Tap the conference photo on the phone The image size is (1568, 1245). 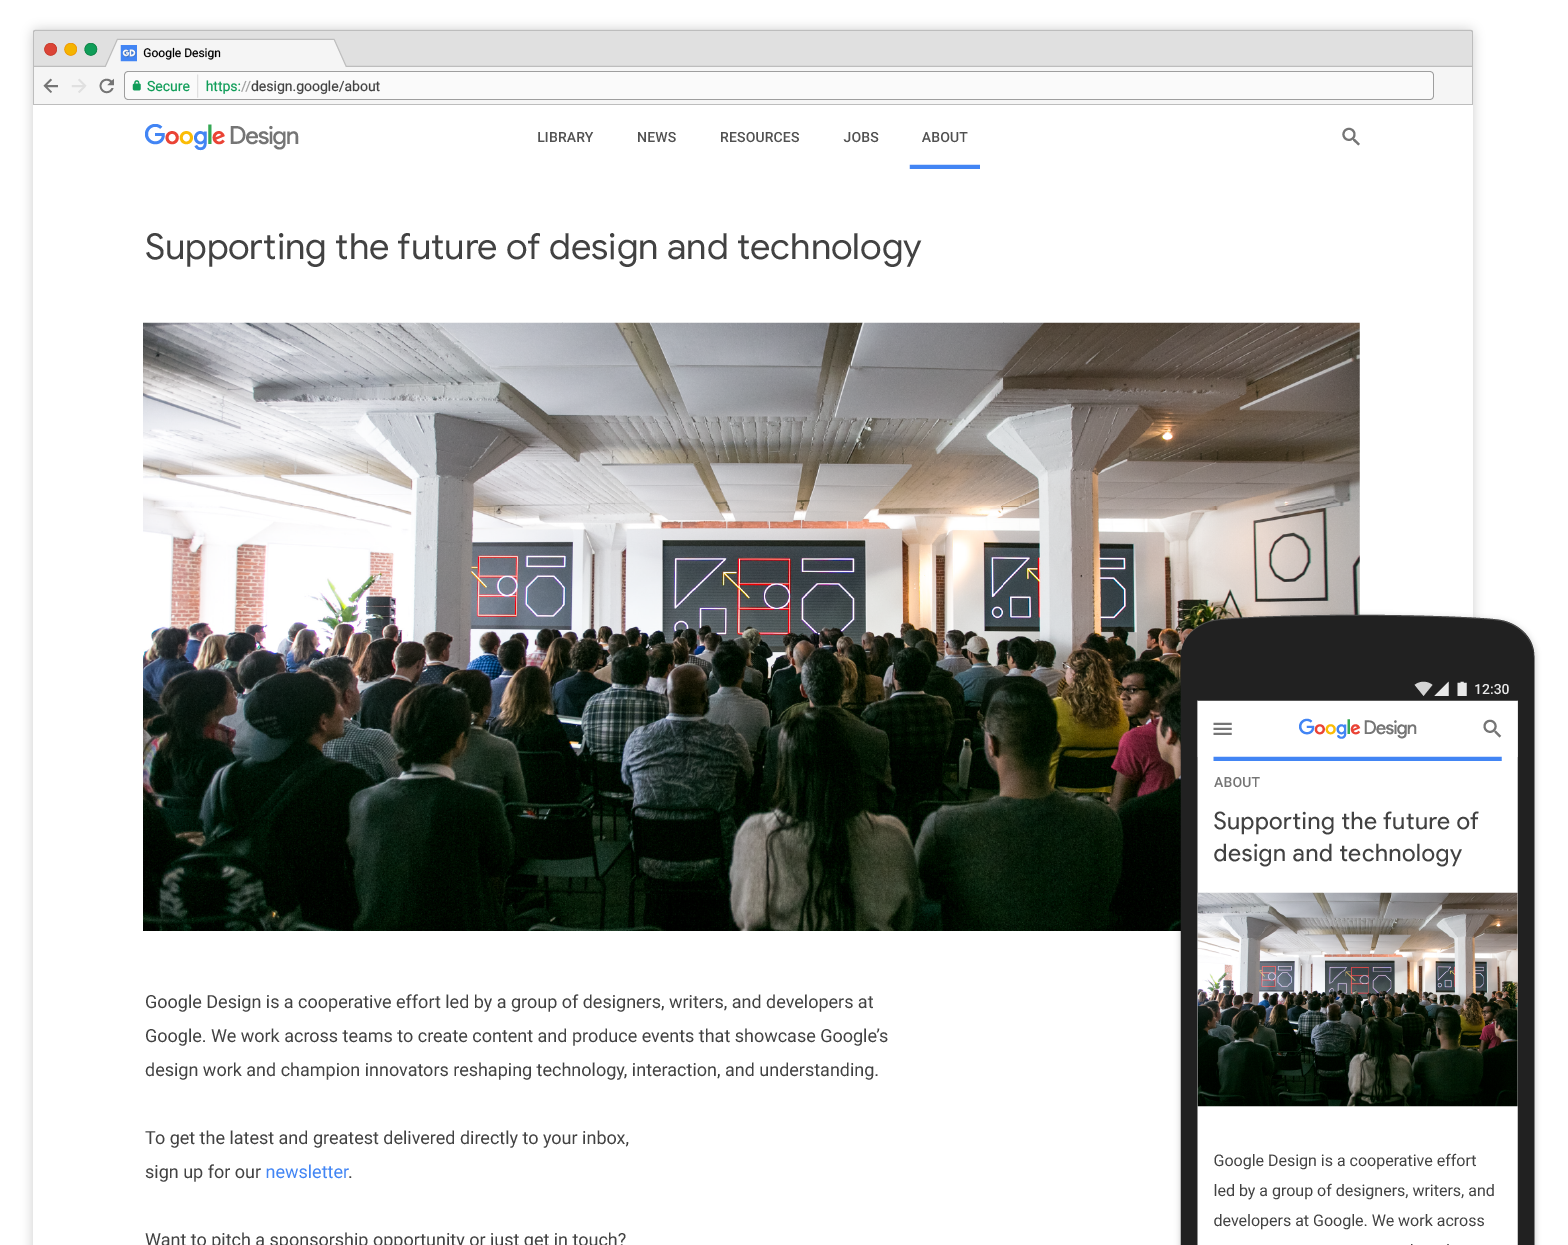[1357, 999]
